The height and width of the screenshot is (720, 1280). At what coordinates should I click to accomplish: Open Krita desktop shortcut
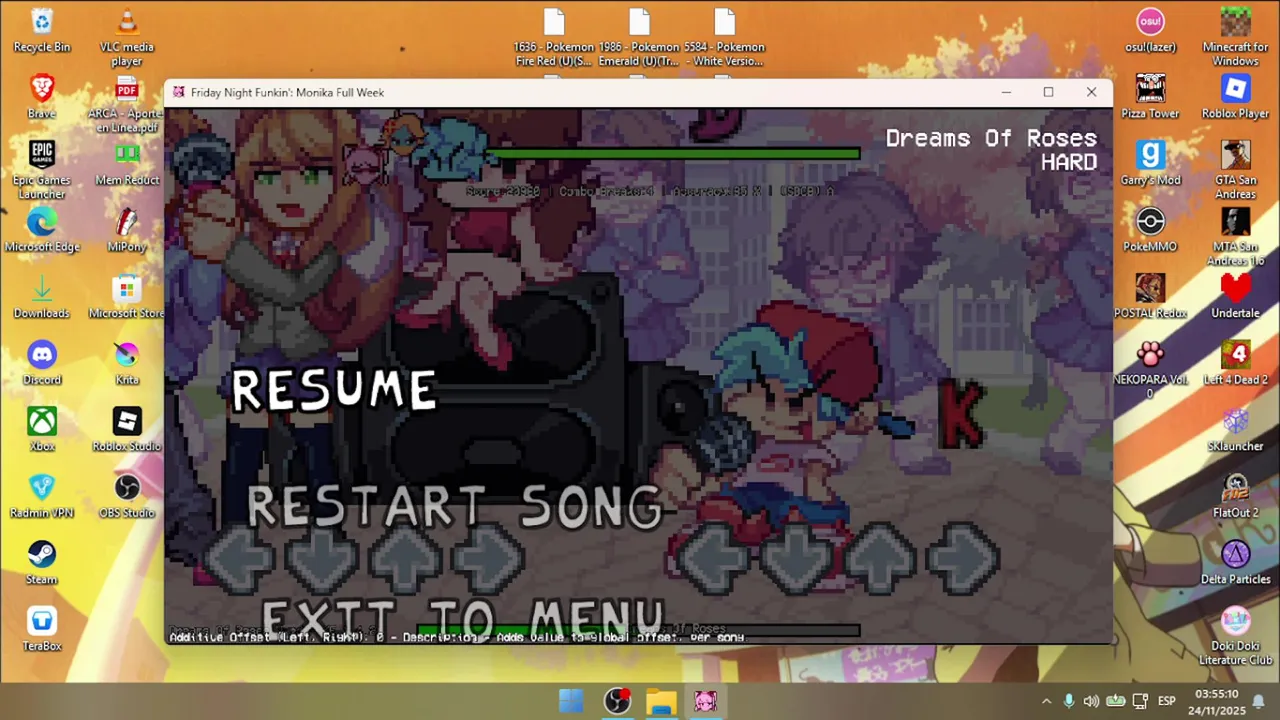[127, 362]
